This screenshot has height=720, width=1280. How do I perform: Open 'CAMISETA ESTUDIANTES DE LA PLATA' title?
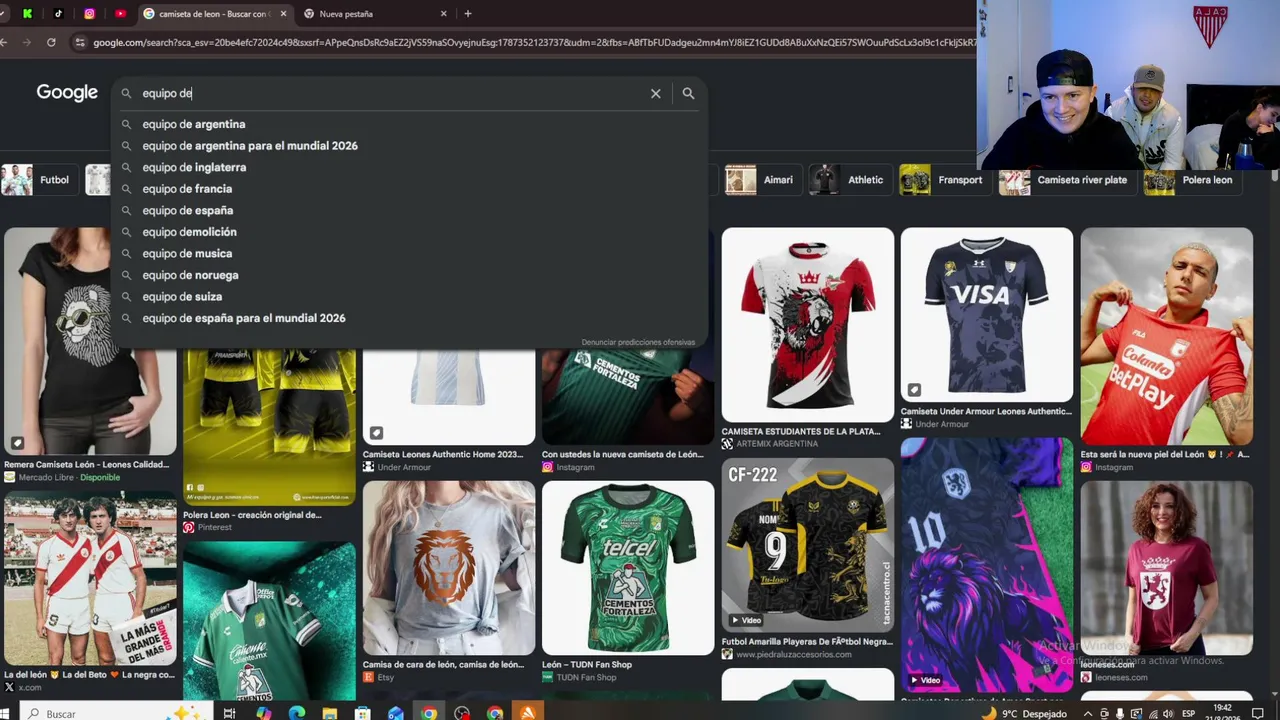(x=801, y=431)
